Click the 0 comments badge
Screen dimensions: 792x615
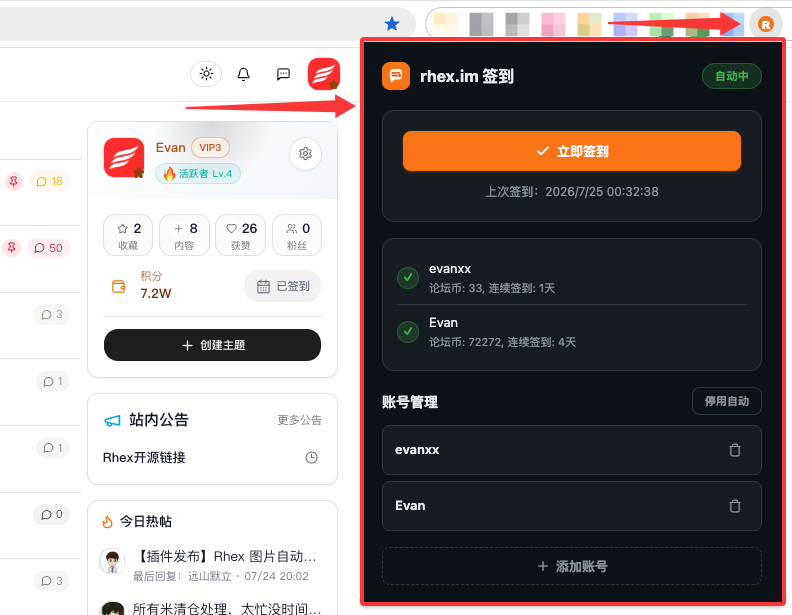[52, 515]
